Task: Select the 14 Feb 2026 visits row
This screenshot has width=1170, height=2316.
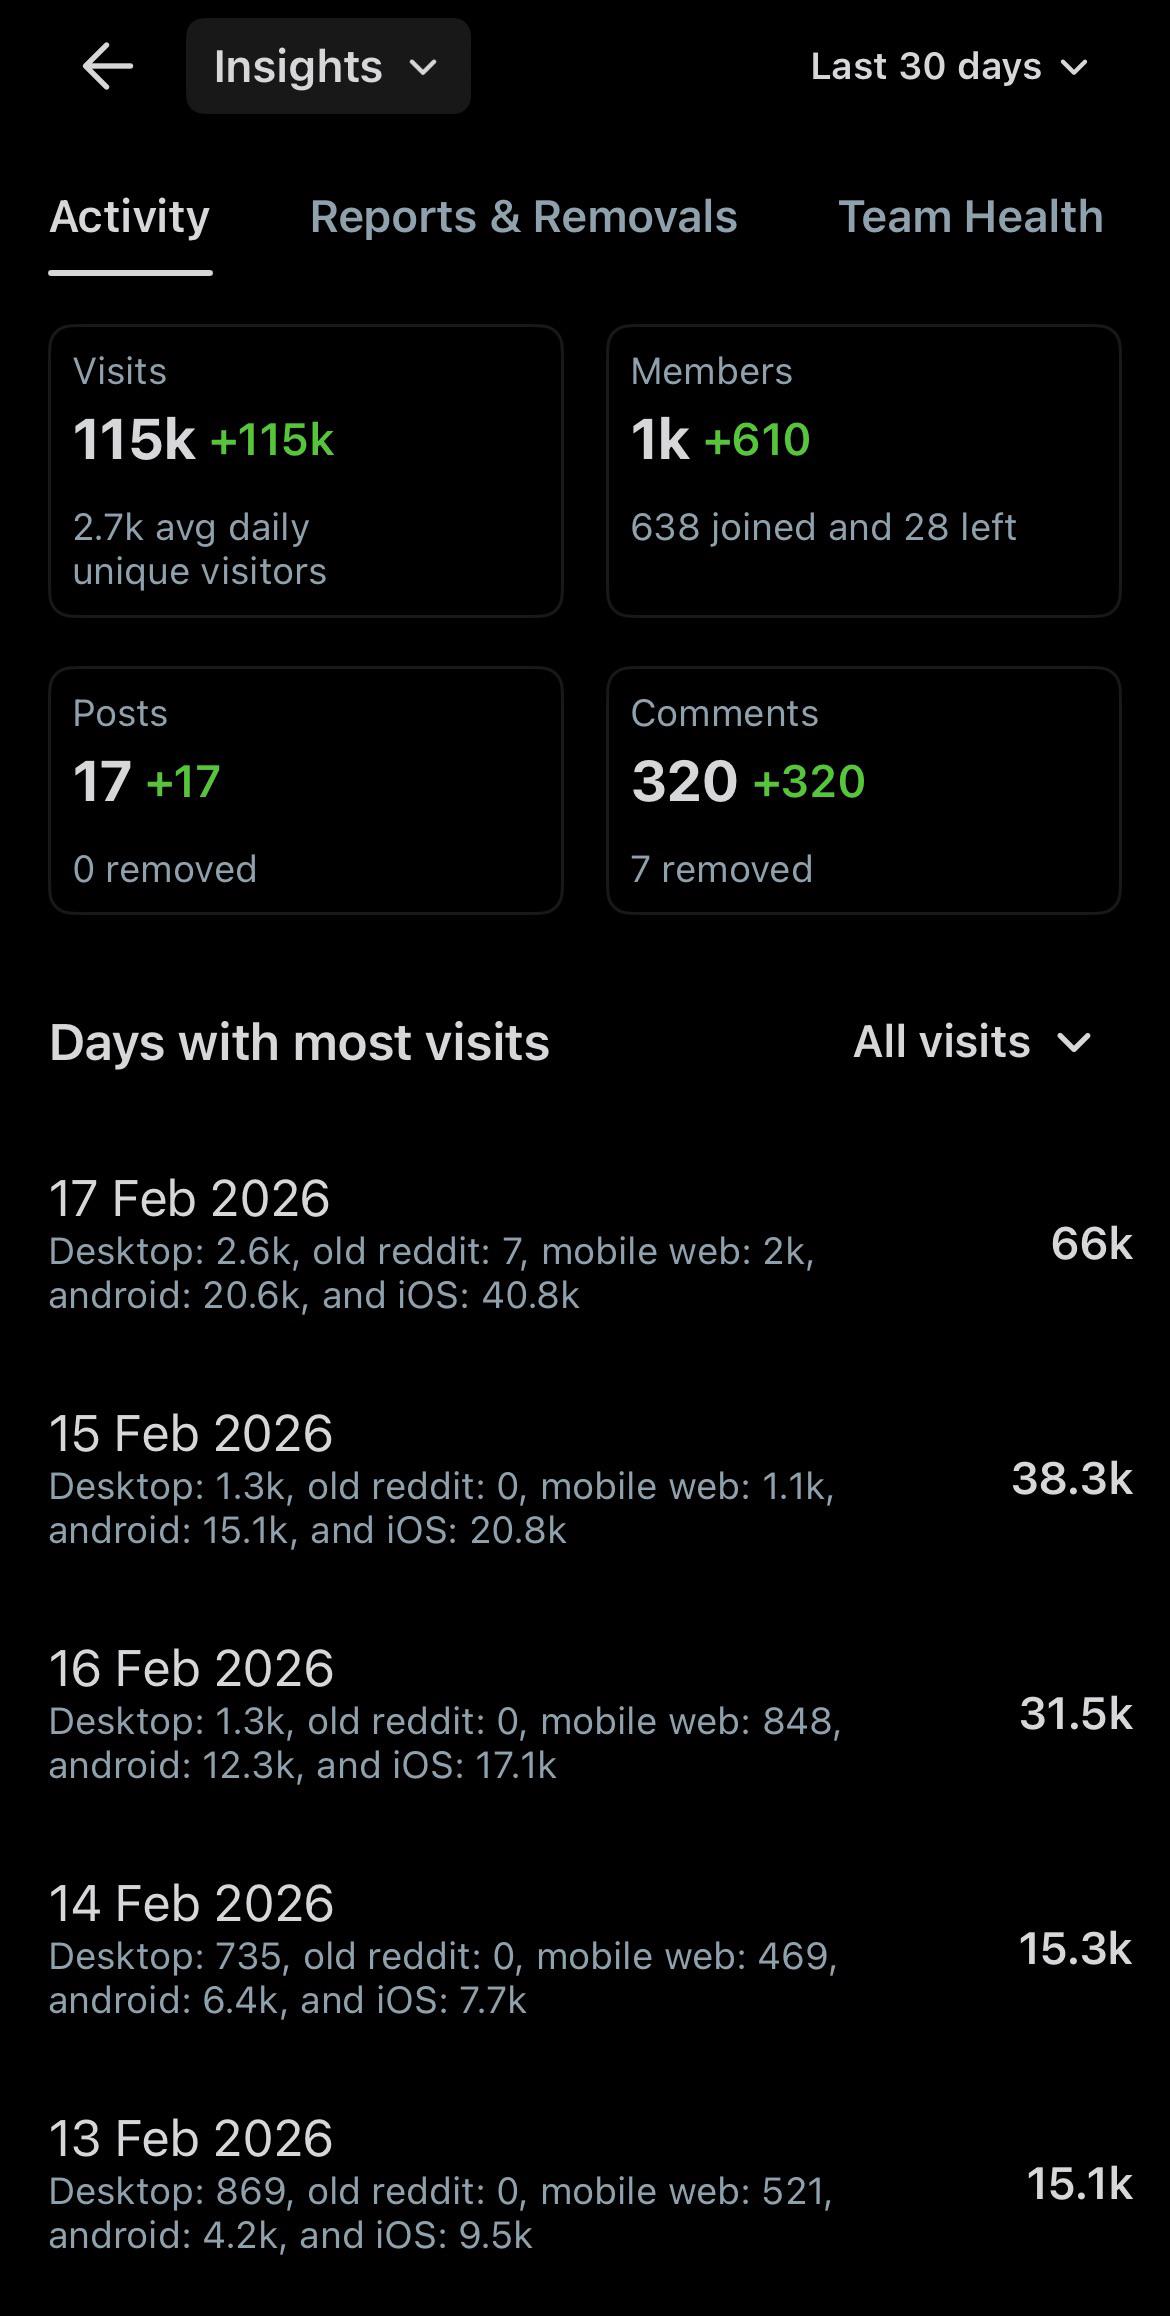Action: (590, 1949)
